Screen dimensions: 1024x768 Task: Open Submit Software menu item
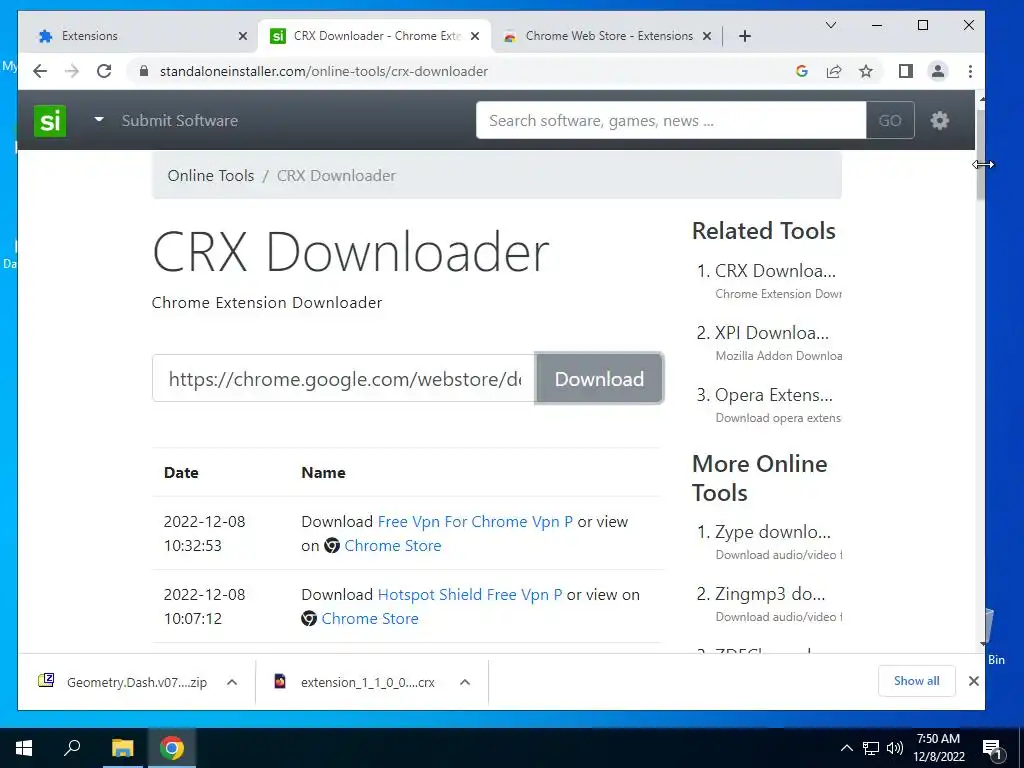coord(180,120)
